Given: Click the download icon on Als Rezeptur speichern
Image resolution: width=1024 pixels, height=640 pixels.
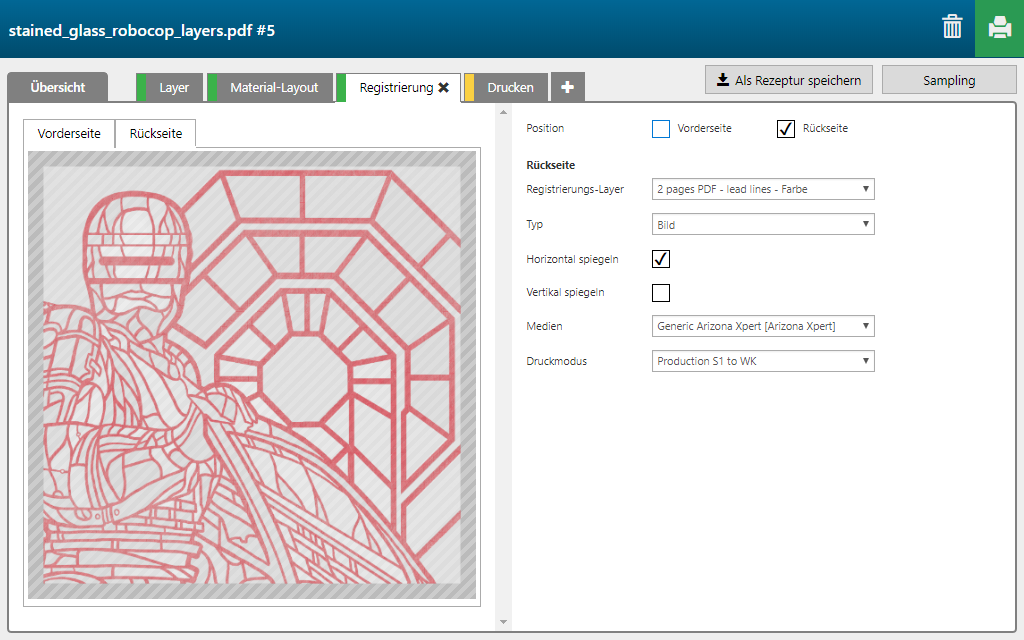Looking at the screenshot, I should tap(723, 80).
